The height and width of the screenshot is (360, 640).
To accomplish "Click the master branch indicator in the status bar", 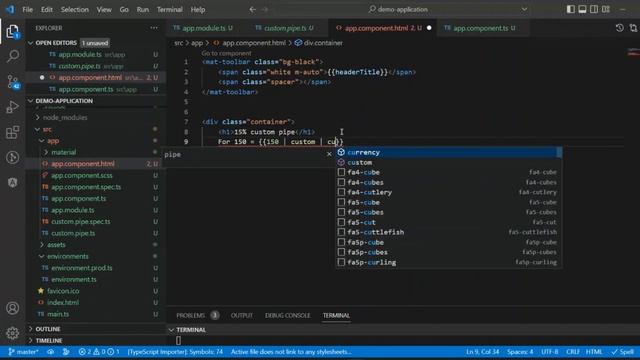I will pos(23,352).
